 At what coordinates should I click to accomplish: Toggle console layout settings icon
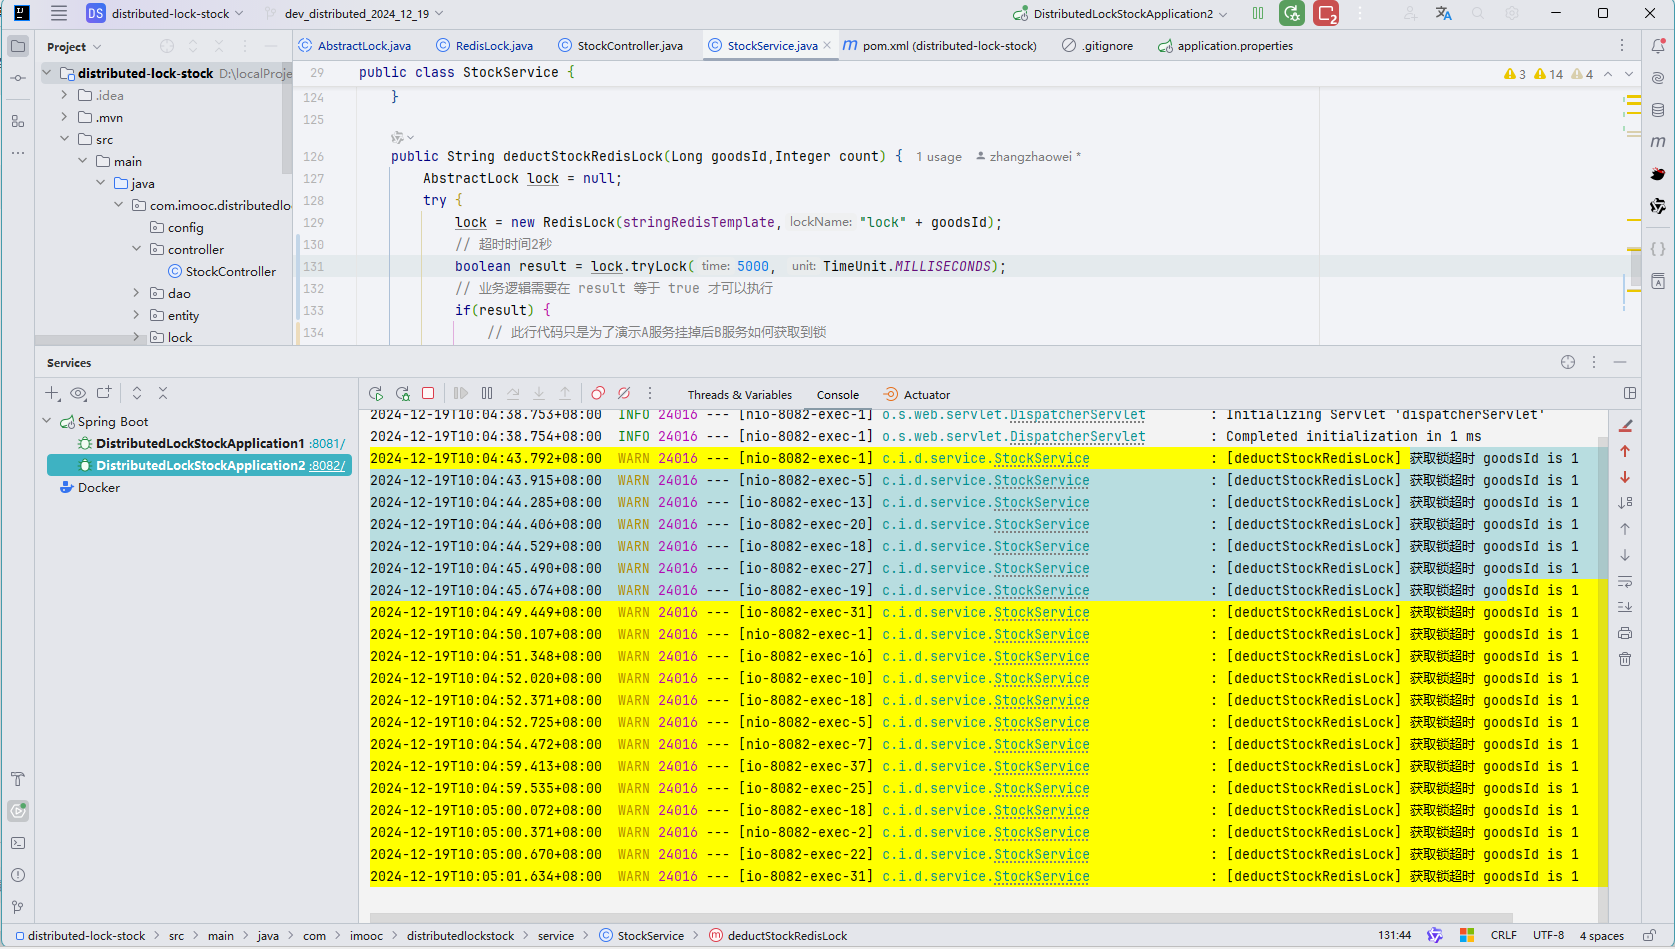[x=1630, y=393]
